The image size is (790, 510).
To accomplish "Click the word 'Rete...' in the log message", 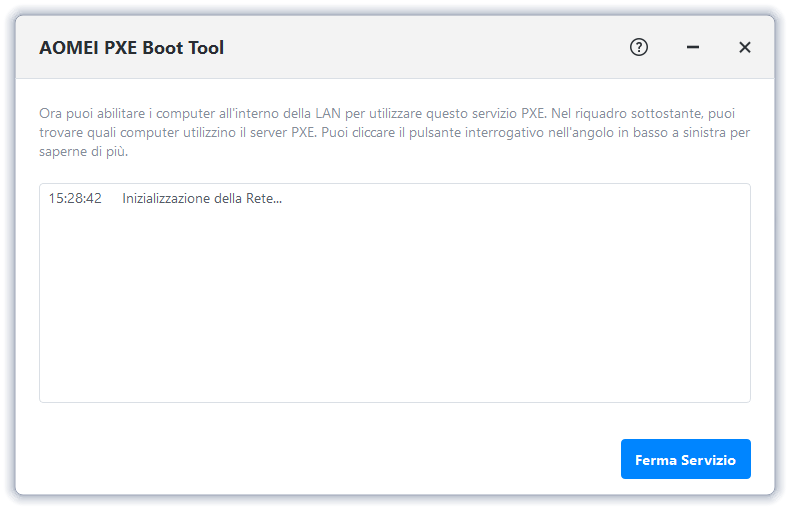I will (263, 199).
